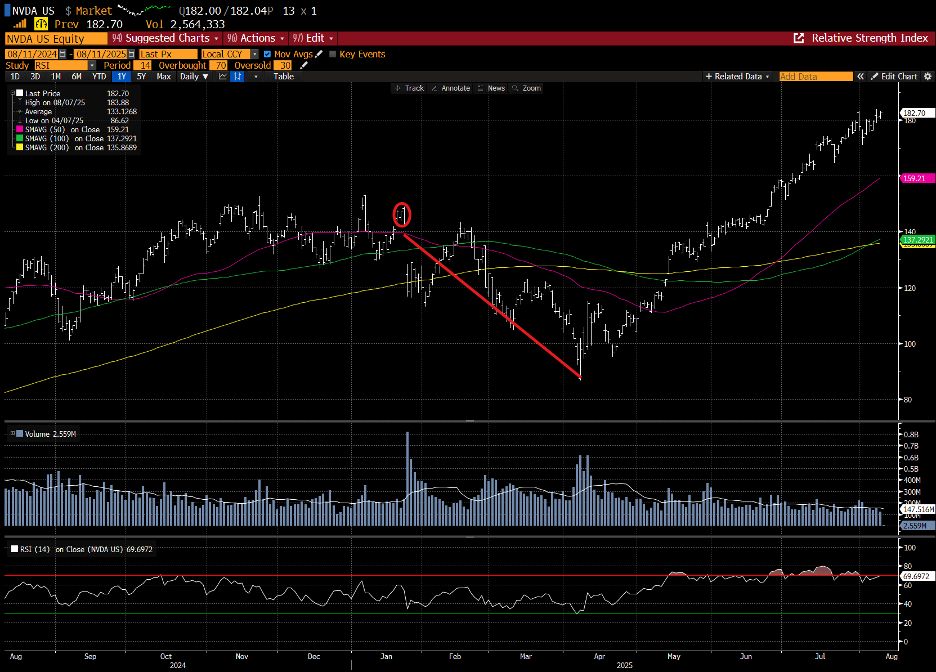Click the 182.70 last price axis label

tap(915, 113)
